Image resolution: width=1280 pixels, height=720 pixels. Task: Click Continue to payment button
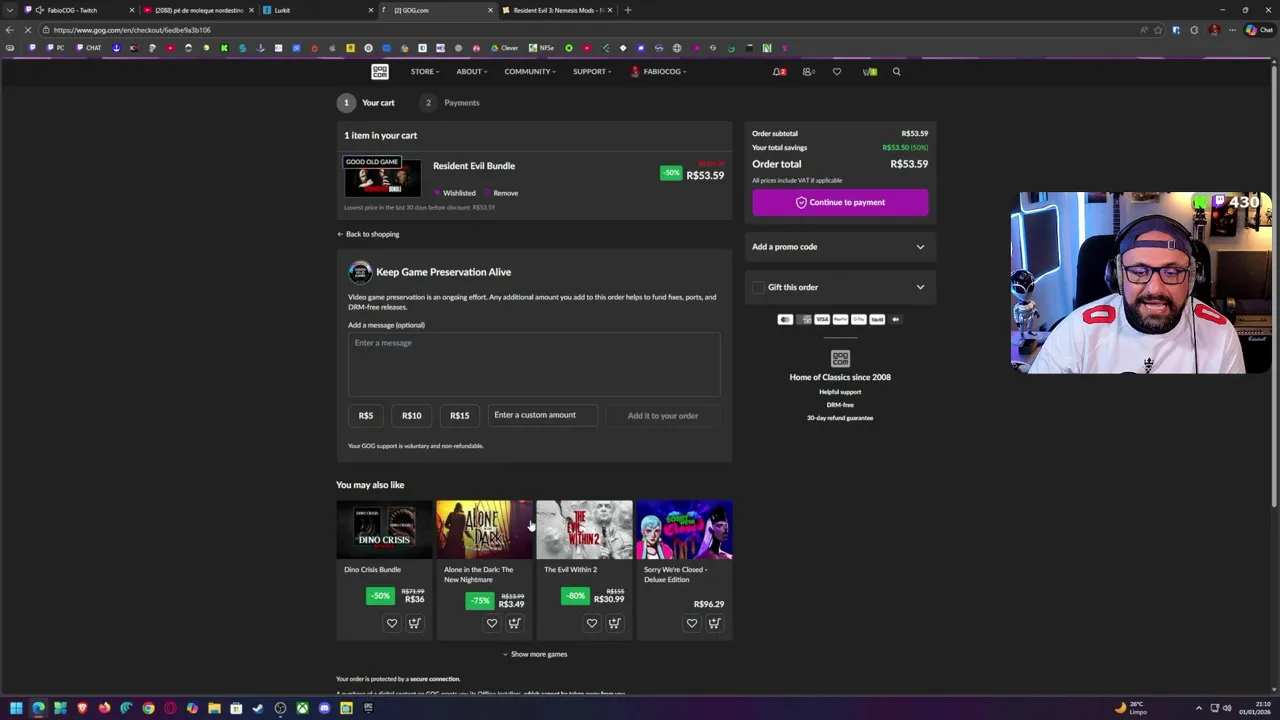[840, 202]
